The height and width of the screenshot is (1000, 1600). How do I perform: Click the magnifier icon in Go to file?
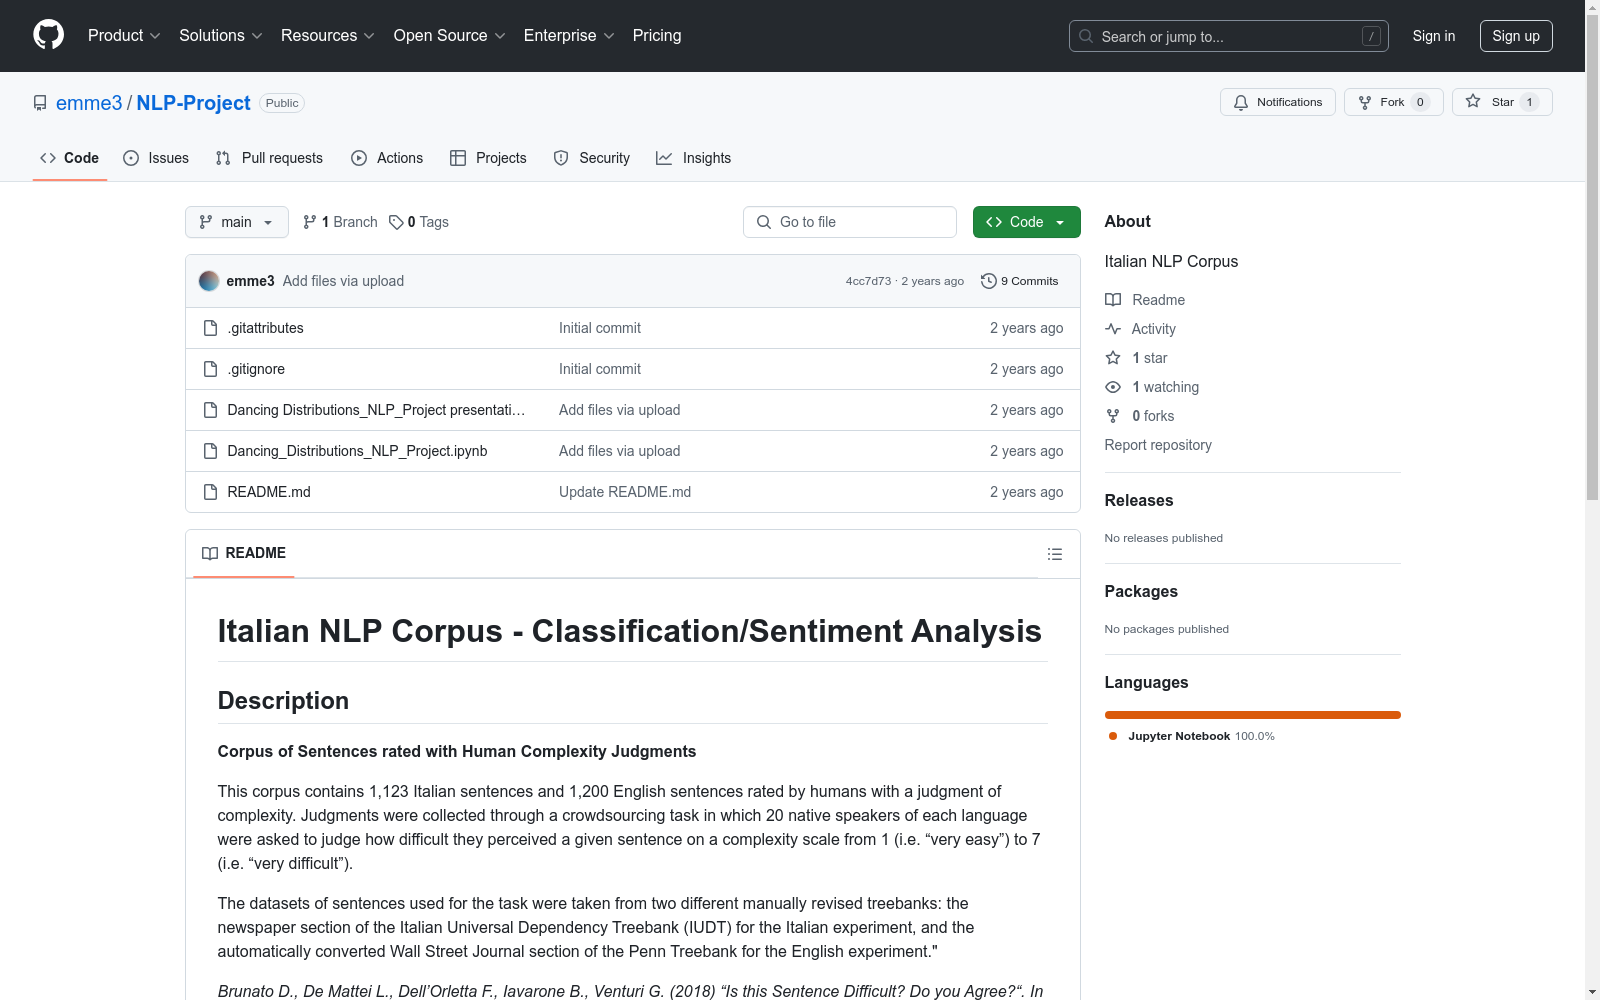click(x=764, y=222)
